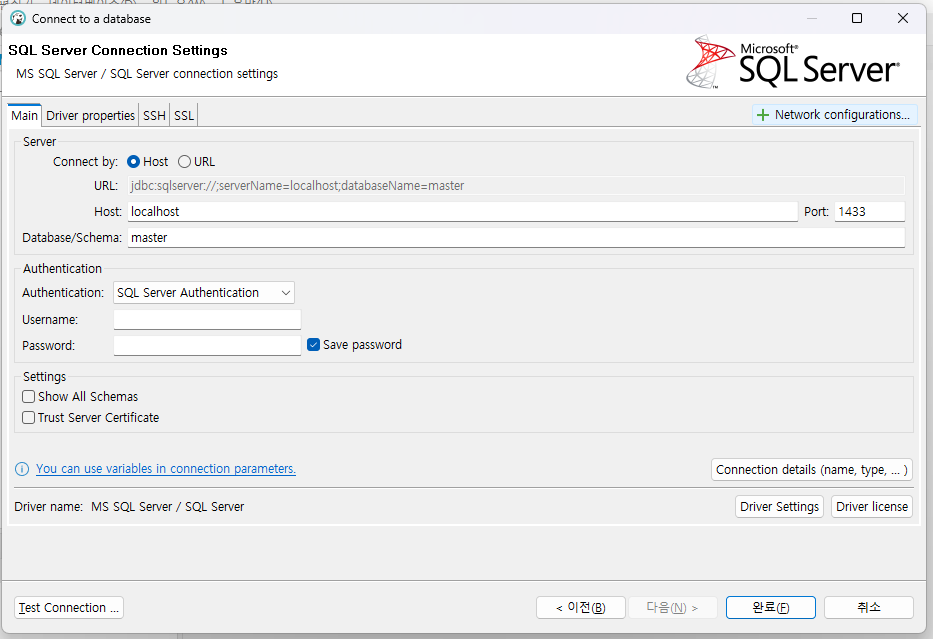Click the 완료(F) finish button
Image resolution: width=933 pixels, height=639 pixels.
(x=771, y=607)
